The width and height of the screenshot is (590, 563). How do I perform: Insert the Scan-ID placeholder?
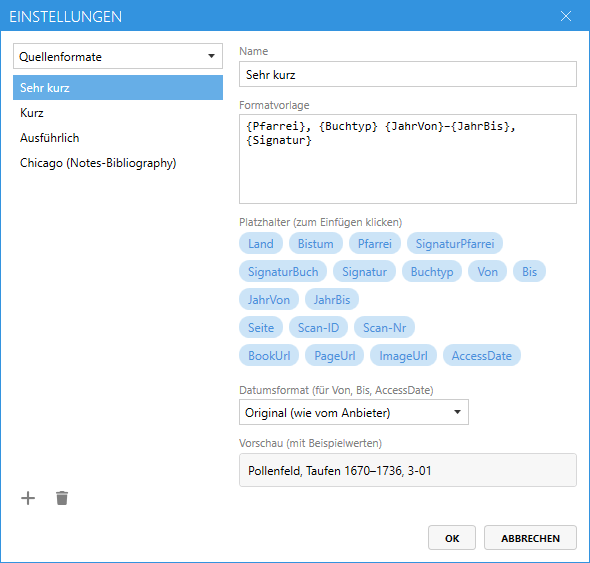tap(318, 327)
